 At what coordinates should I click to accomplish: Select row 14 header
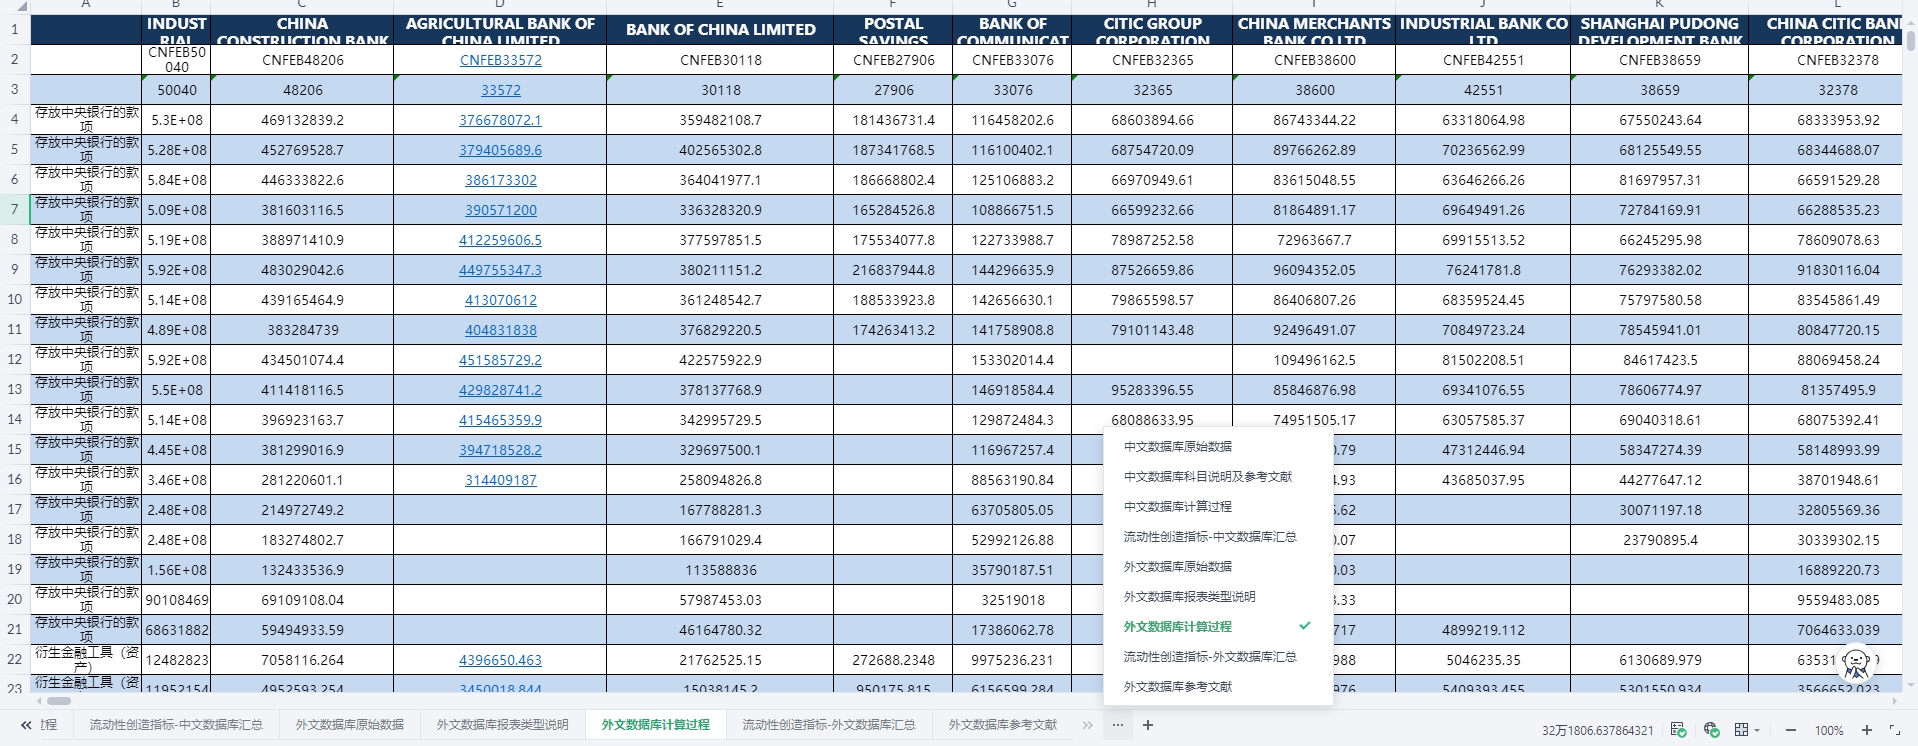pos(15,420)
